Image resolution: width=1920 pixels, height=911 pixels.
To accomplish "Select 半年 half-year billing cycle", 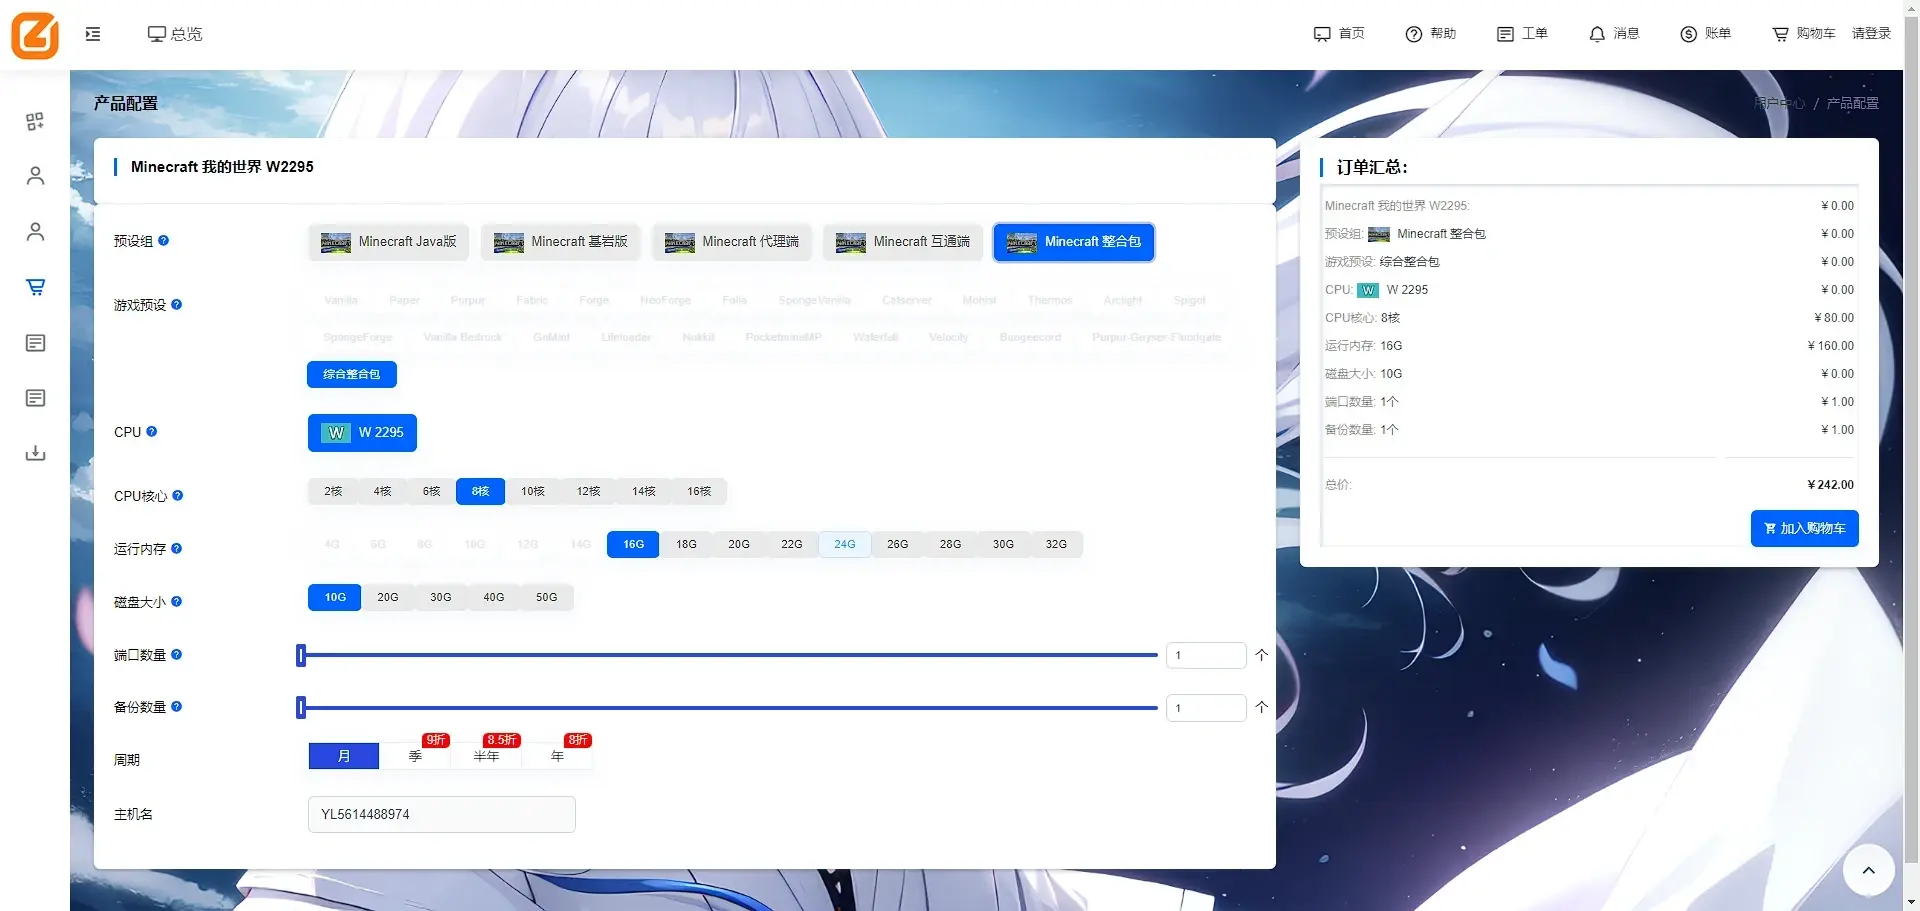I will (486, 756).
